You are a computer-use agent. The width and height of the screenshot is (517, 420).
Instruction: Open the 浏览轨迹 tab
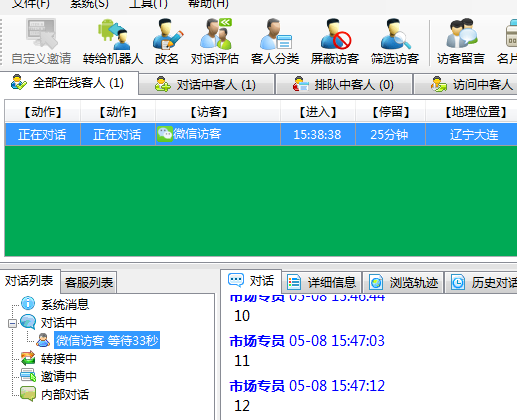pos(403,283)
